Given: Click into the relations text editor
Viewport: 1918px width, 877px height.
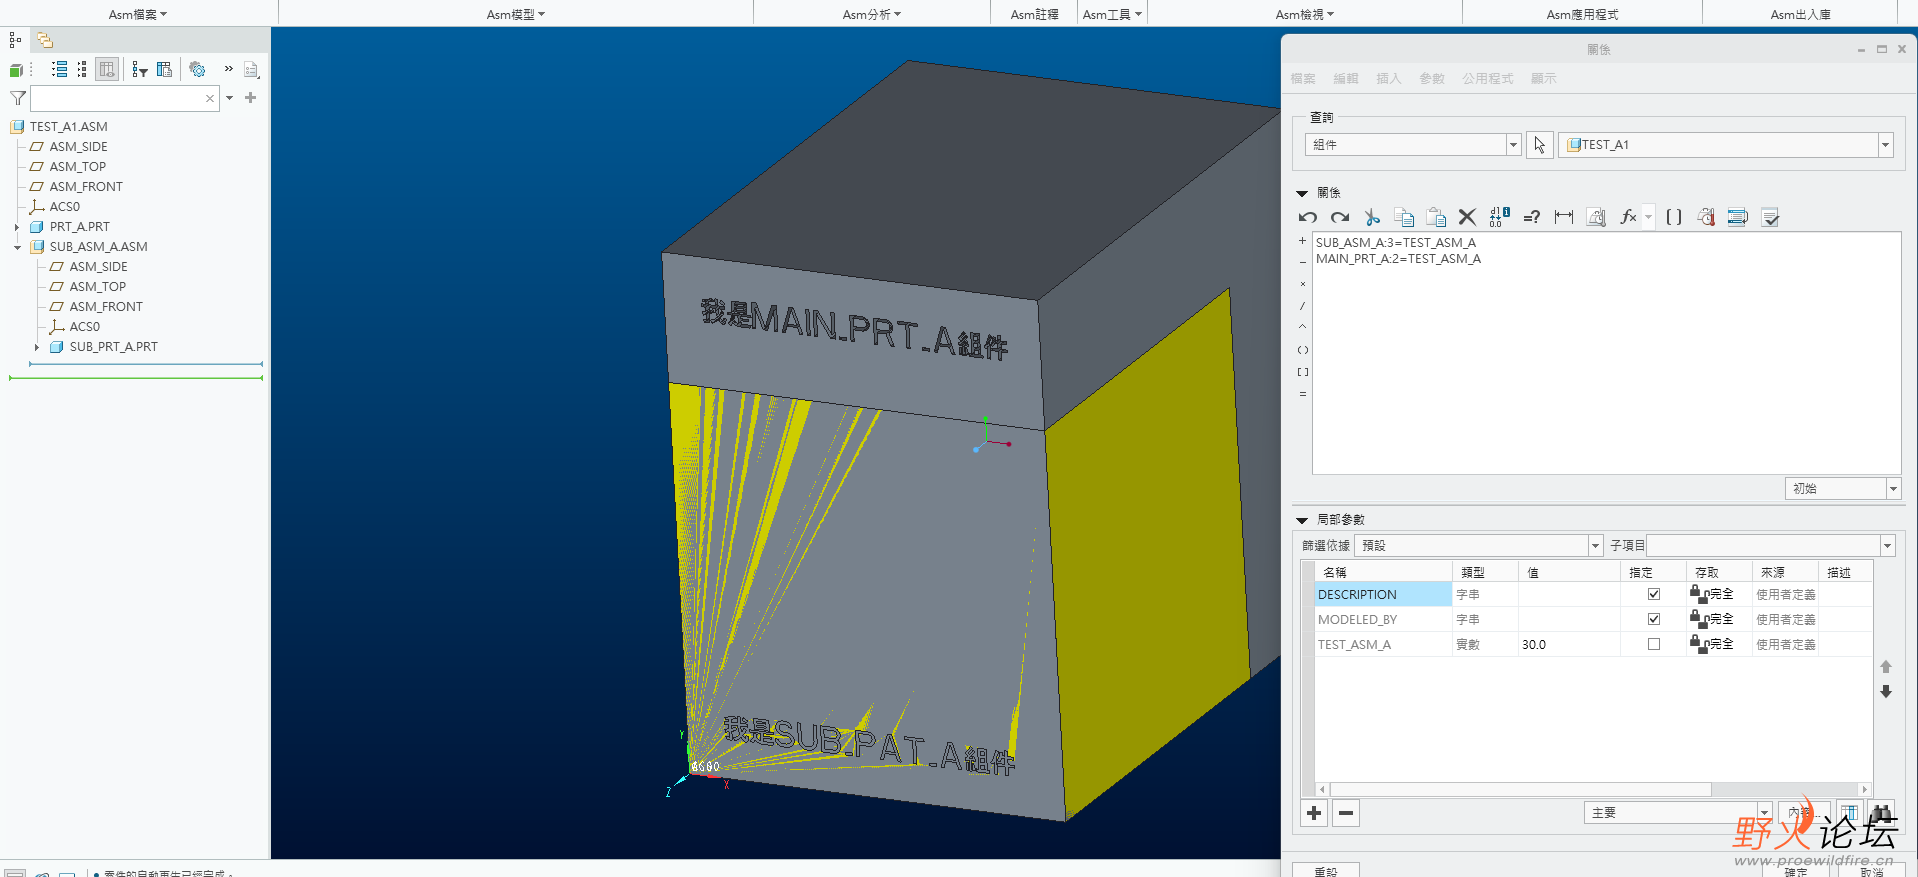Looking at the screenshot, I should [1606, 353].
